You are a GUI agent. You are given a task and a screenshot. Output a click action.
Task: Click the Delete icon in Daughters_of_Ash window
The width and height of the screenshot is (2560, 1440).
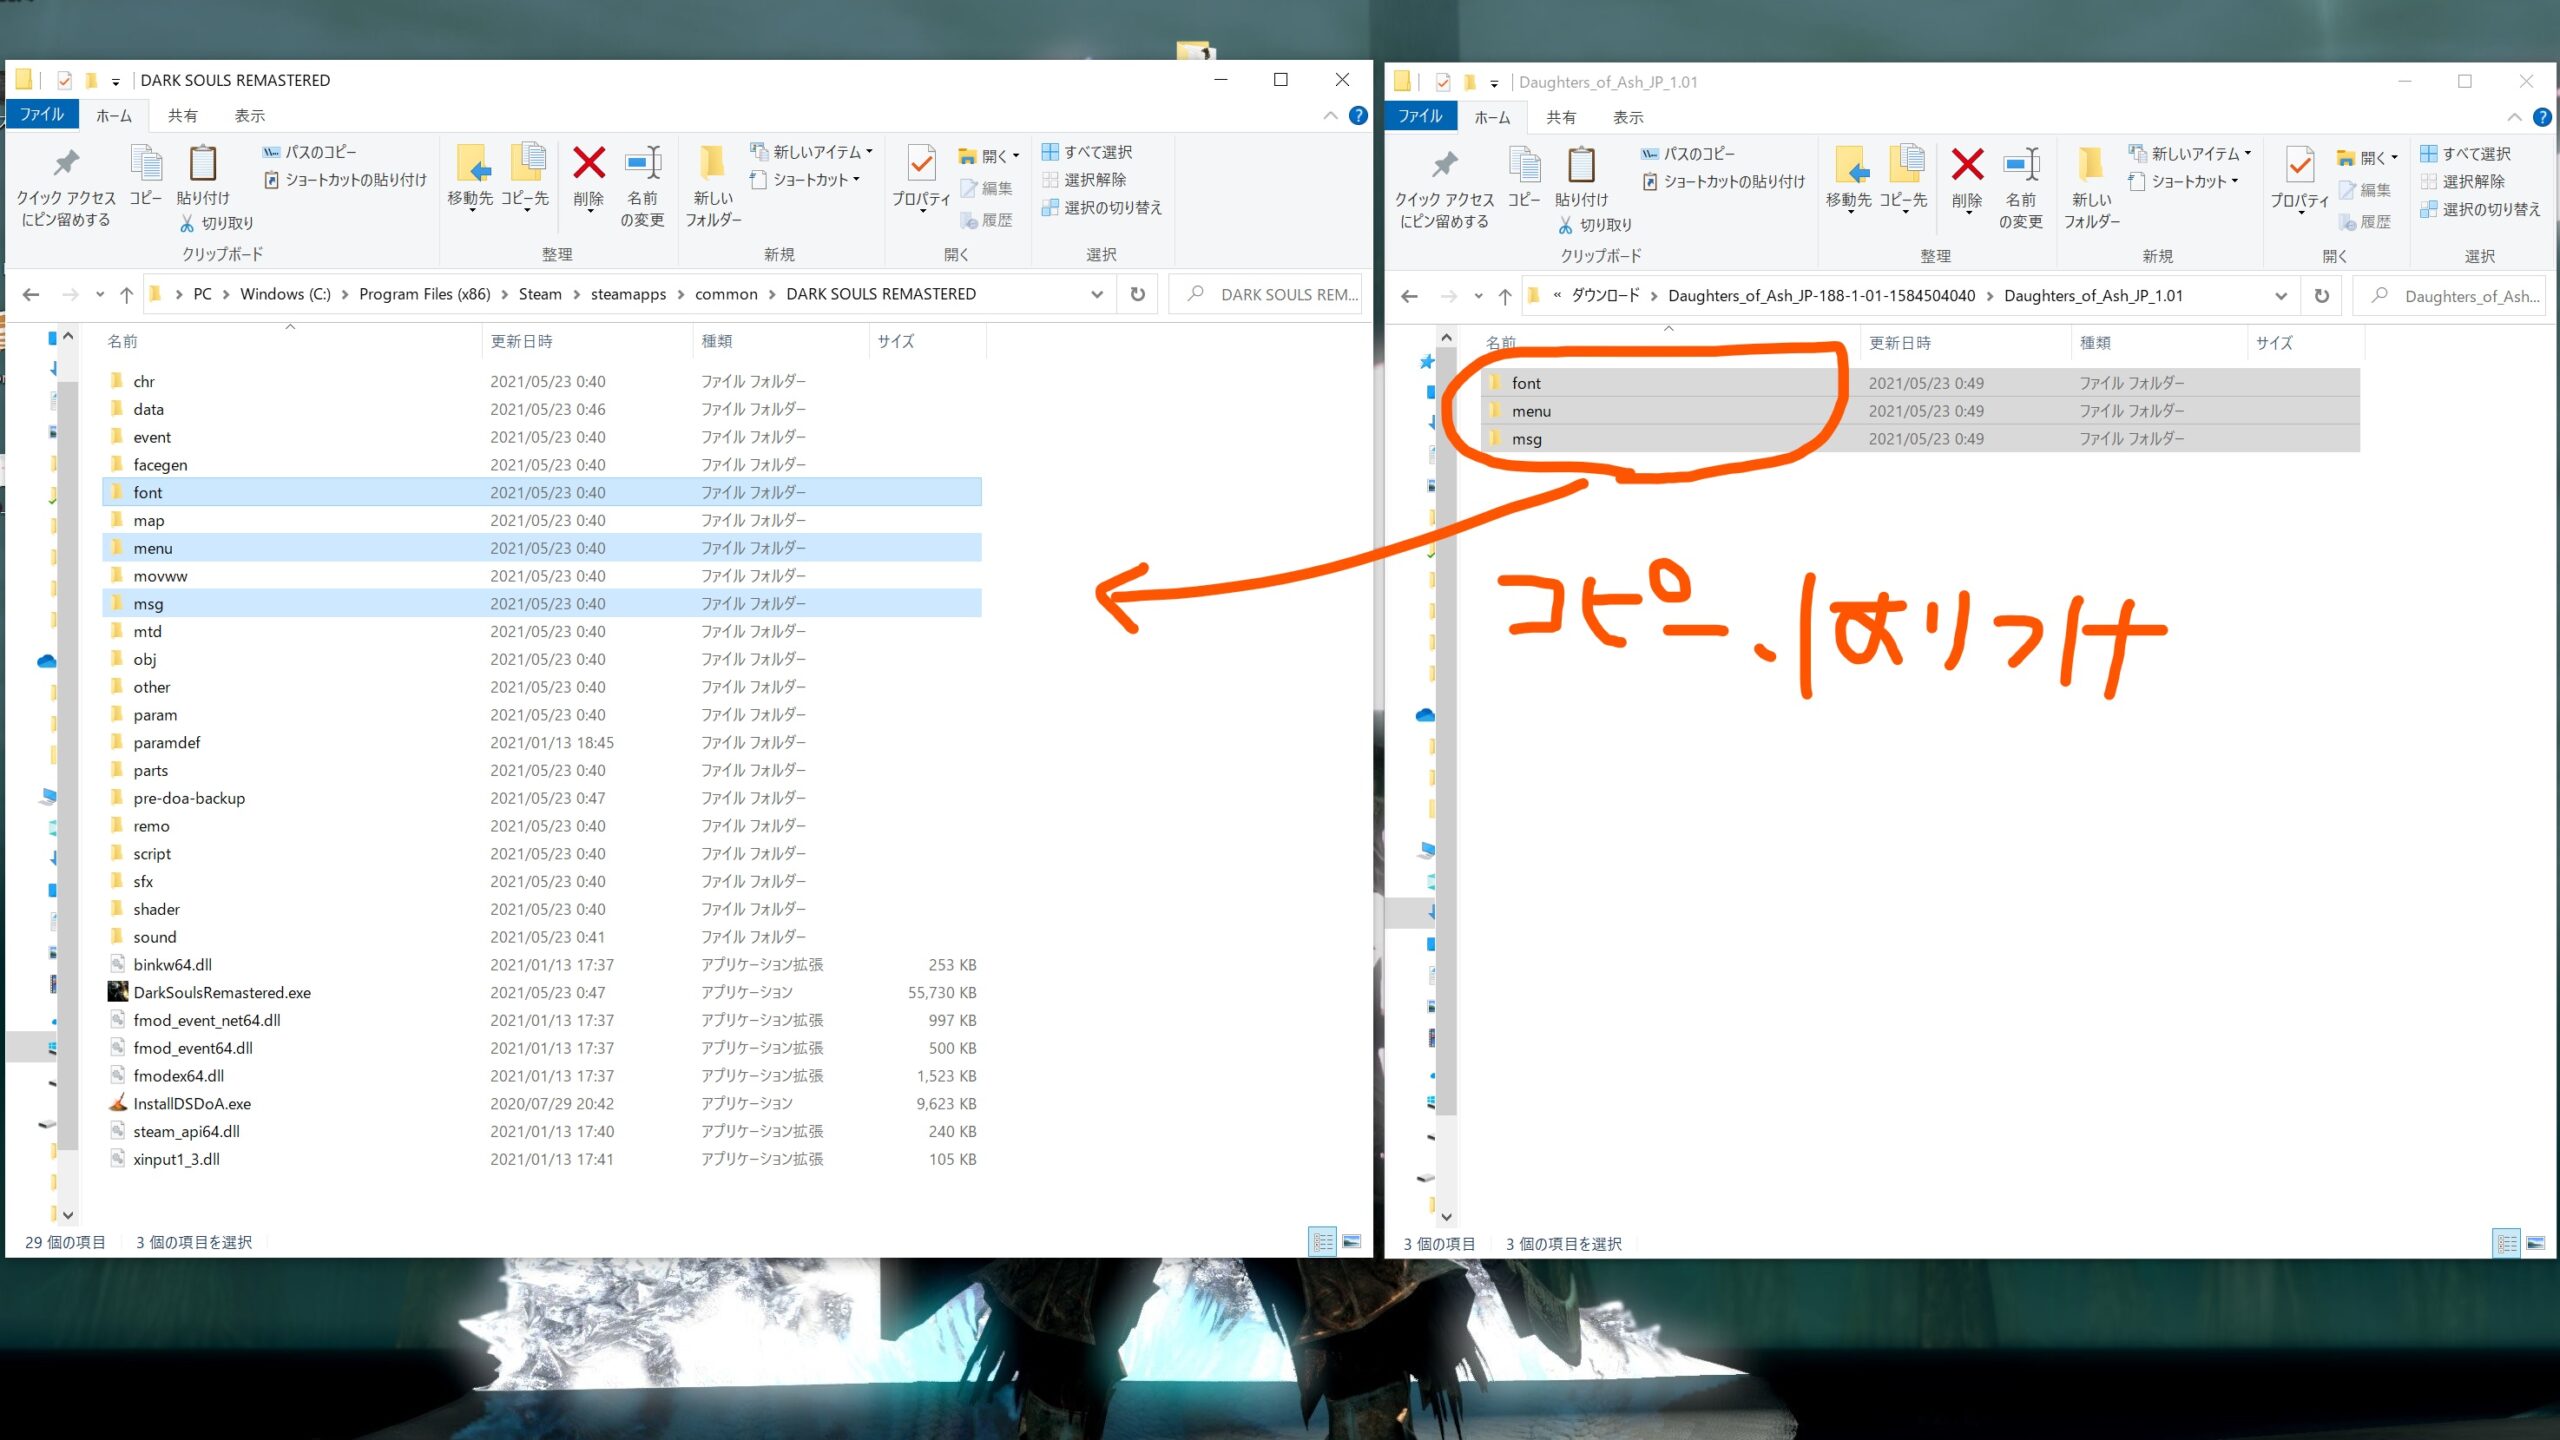1967,178
